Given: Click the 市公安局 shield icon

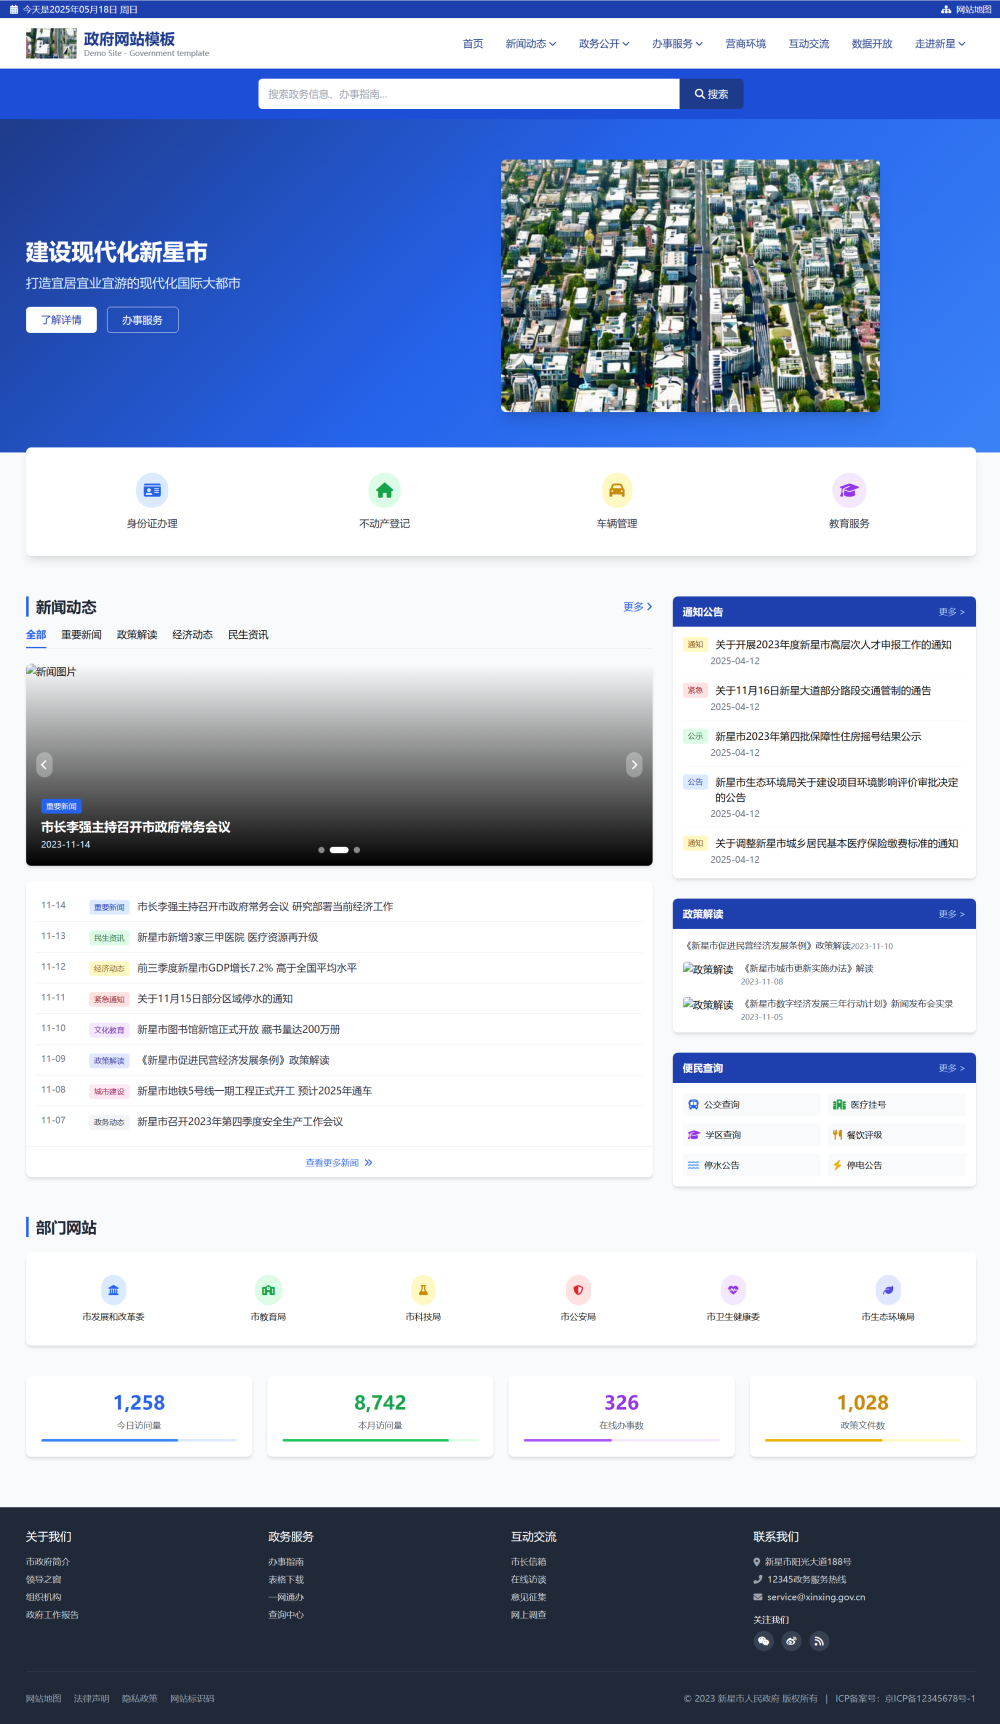Looking at the screenshot, I should click(x=578, y=1290).
